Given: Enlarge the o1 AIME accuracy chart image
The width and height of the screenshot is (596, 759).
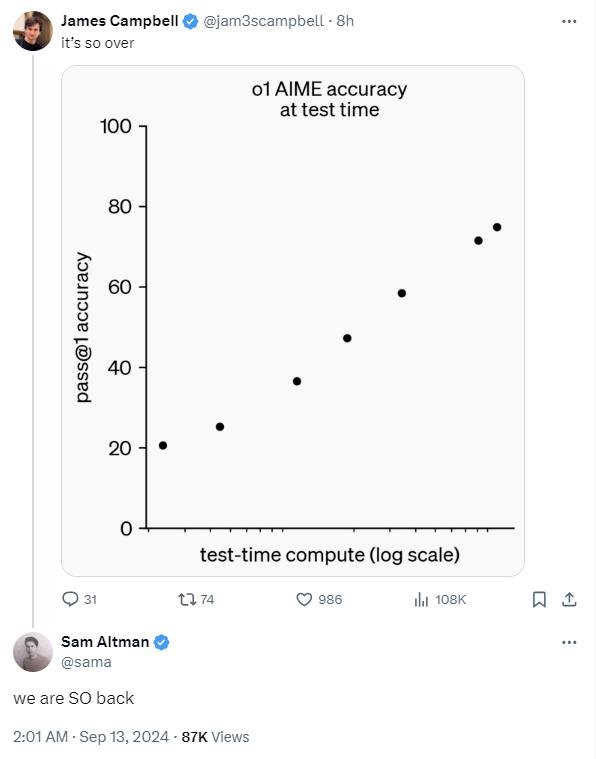Looking at the screenshot, I should (x=293, y=321).
